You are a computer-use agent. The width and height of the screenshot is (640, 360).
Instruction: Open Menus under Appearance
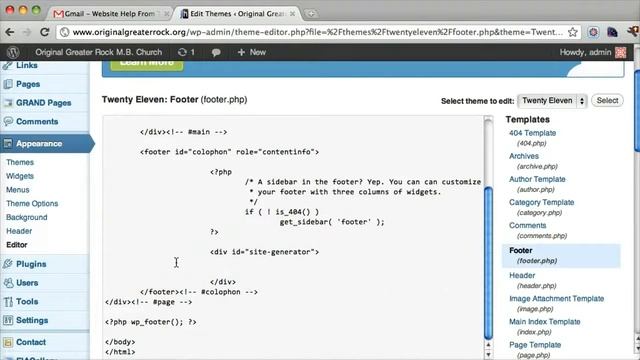click(18, 190)
